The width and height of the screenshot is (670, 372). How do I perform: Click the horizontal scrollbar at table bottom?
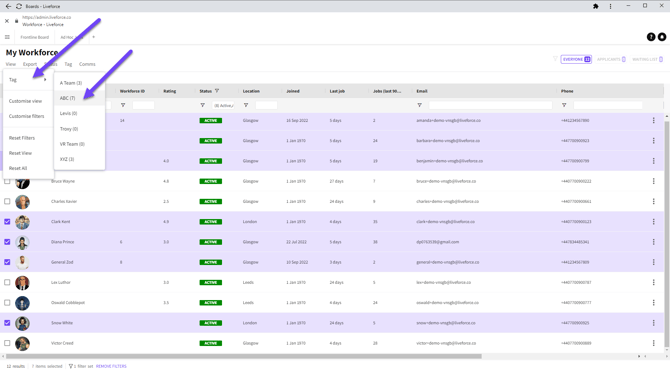point(244,356)
